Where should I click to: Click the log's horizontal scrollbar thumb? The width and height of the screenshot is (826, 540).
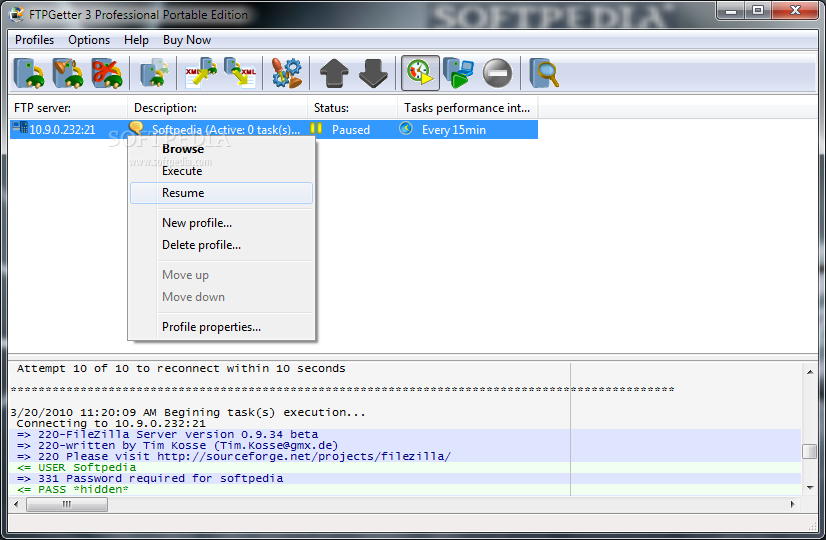pos(67,505)
